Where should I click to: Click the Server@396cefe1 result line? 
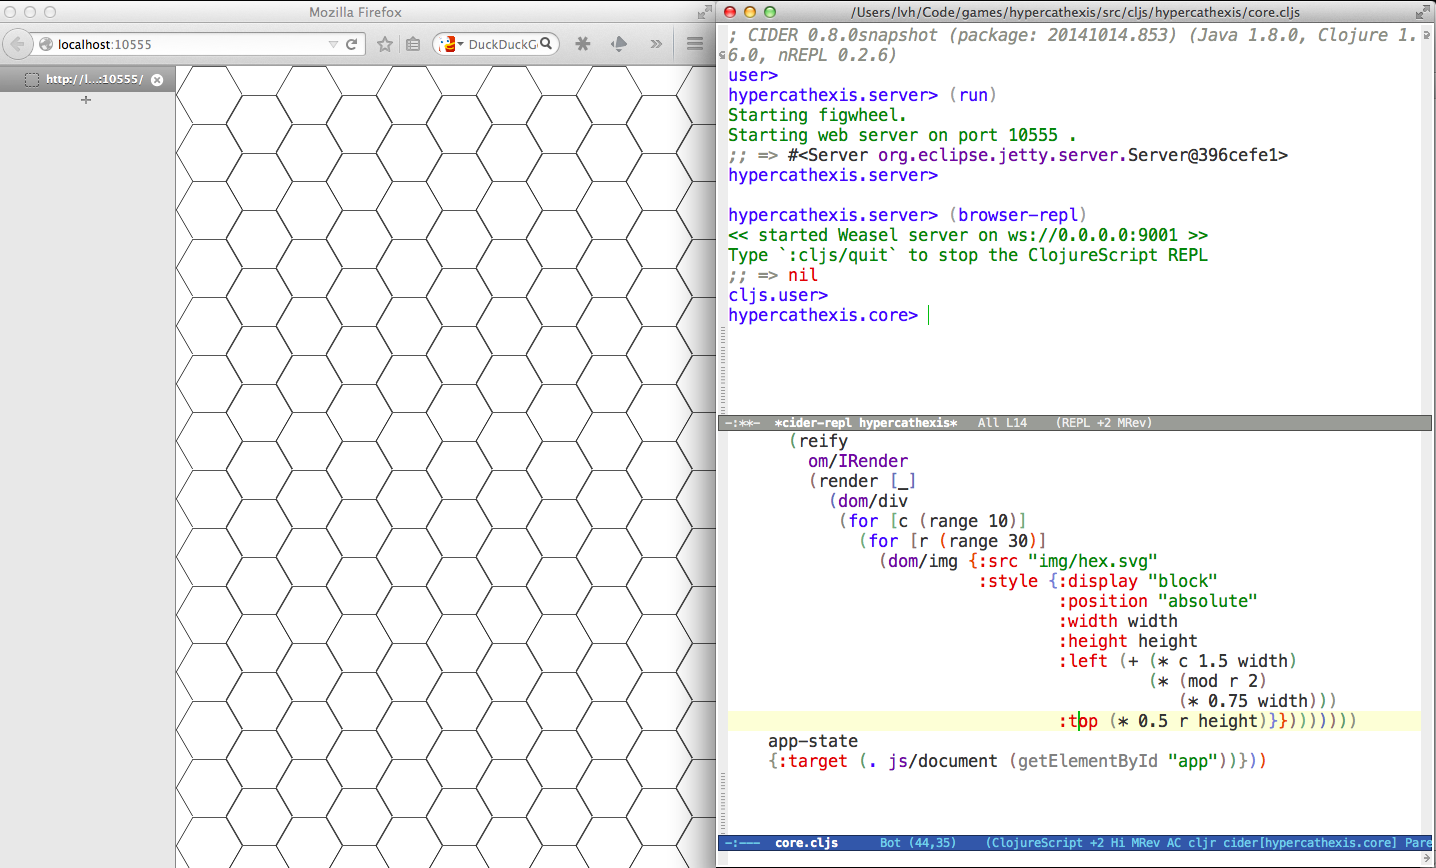coord(1008,155)
